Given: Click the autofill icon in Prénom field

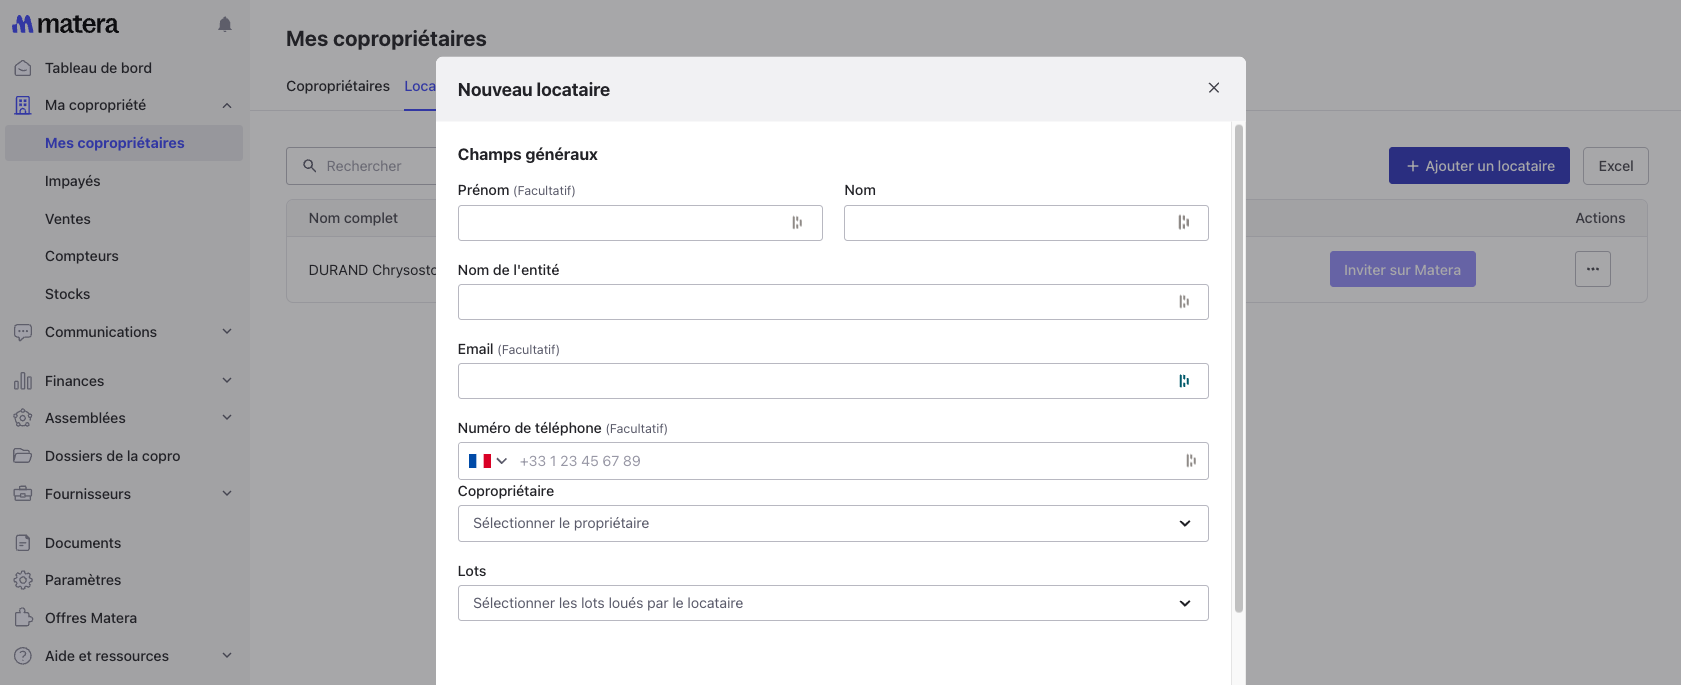Looking at the screenshot, I should point(797,223).
